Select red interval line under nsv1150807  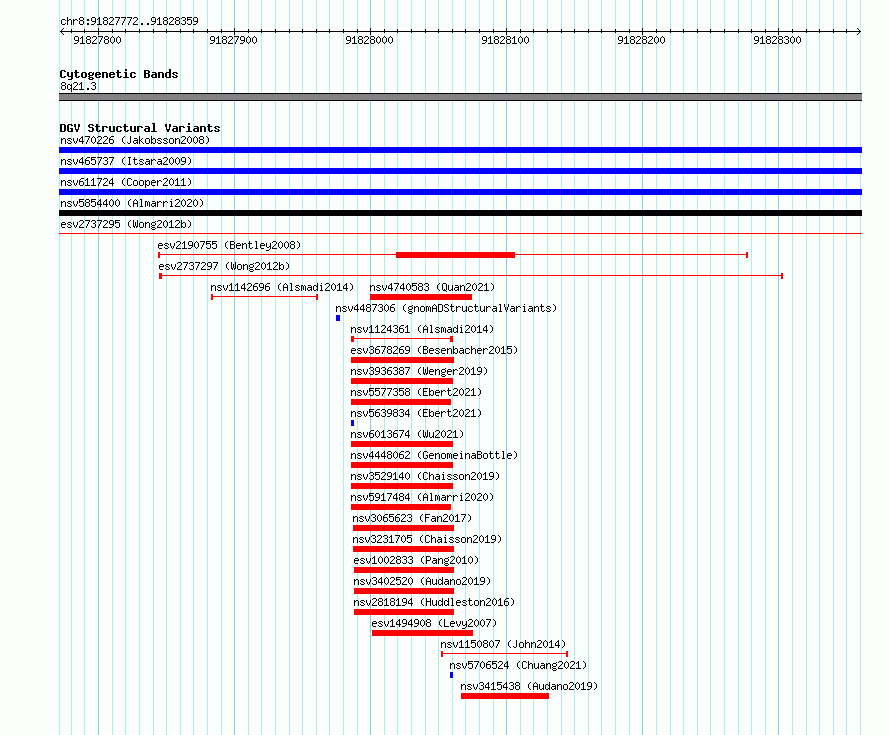[504, 654]
